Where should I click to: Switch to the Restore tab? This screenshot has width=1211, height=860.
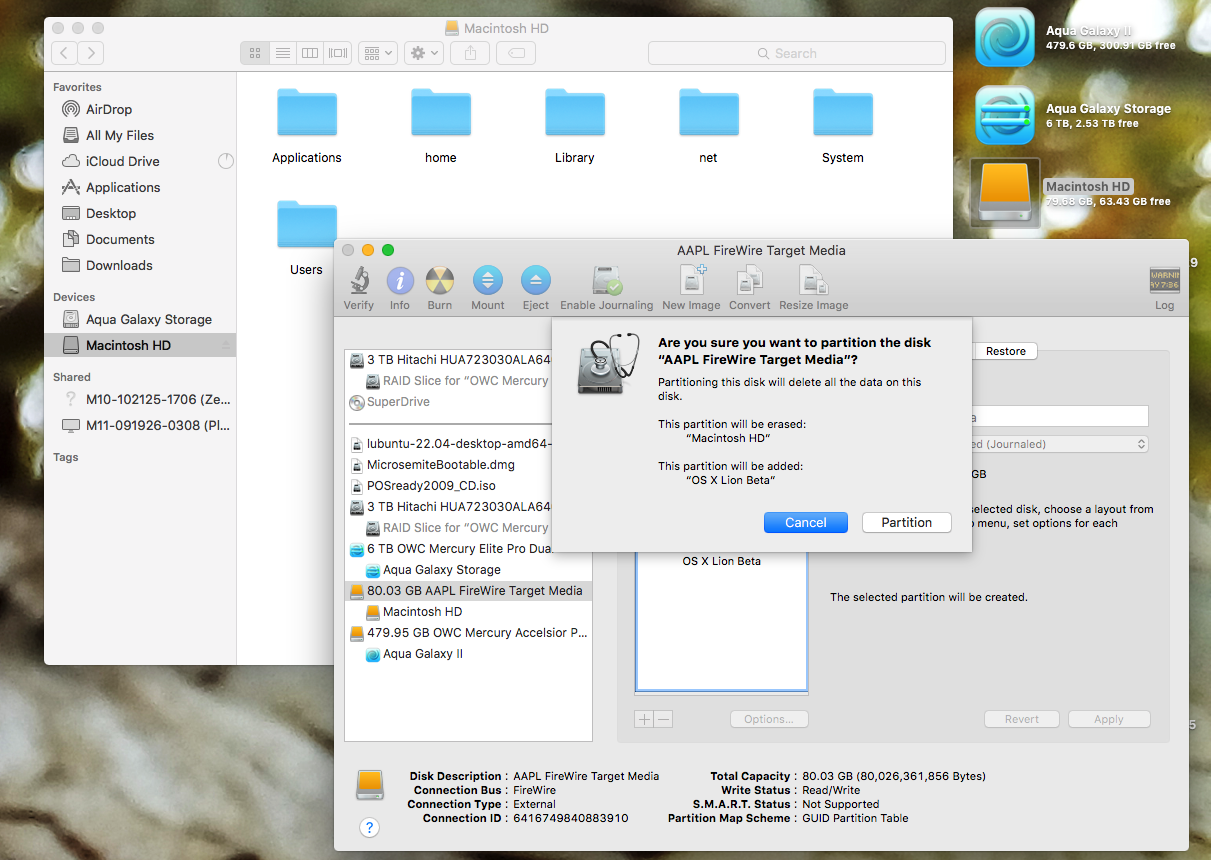[x=1006, y=351]
